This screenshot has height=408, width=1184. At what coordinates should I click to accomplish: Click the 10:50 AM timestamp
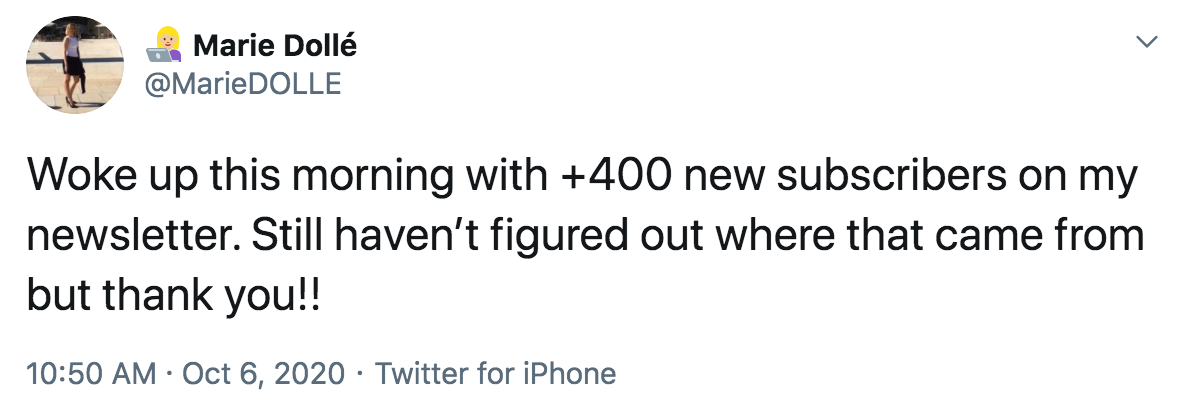[x=91, y=373]
